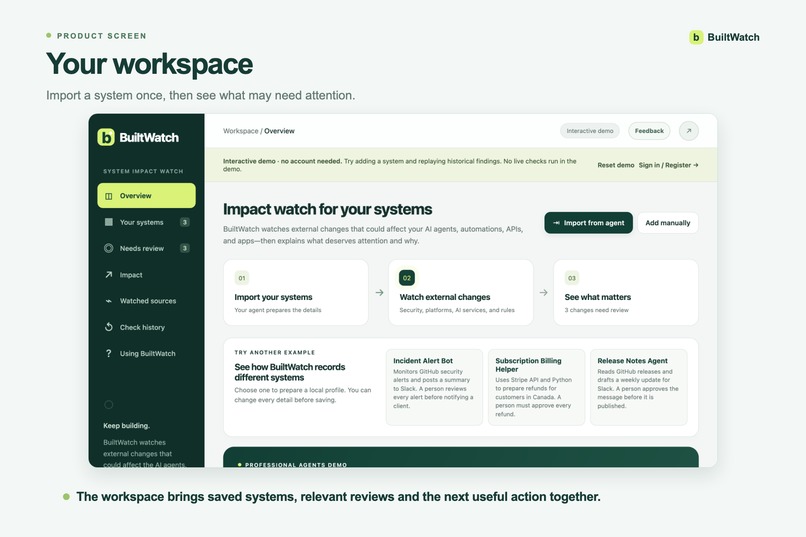Click the Import from agent button
Screen dimensions: 806x537
point(589,223)
